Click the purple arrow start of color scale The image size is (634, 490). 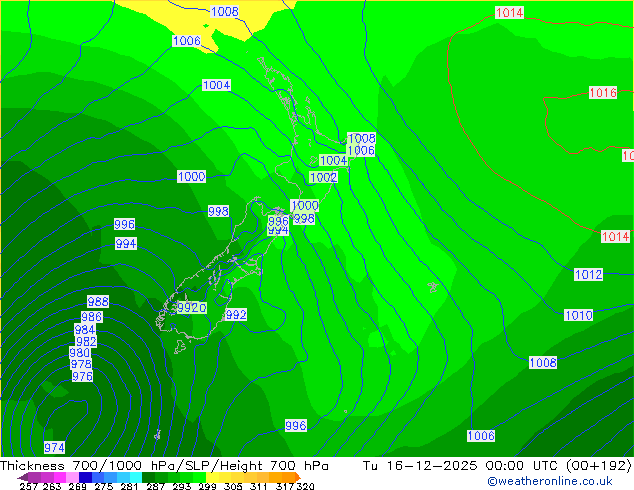22,477
